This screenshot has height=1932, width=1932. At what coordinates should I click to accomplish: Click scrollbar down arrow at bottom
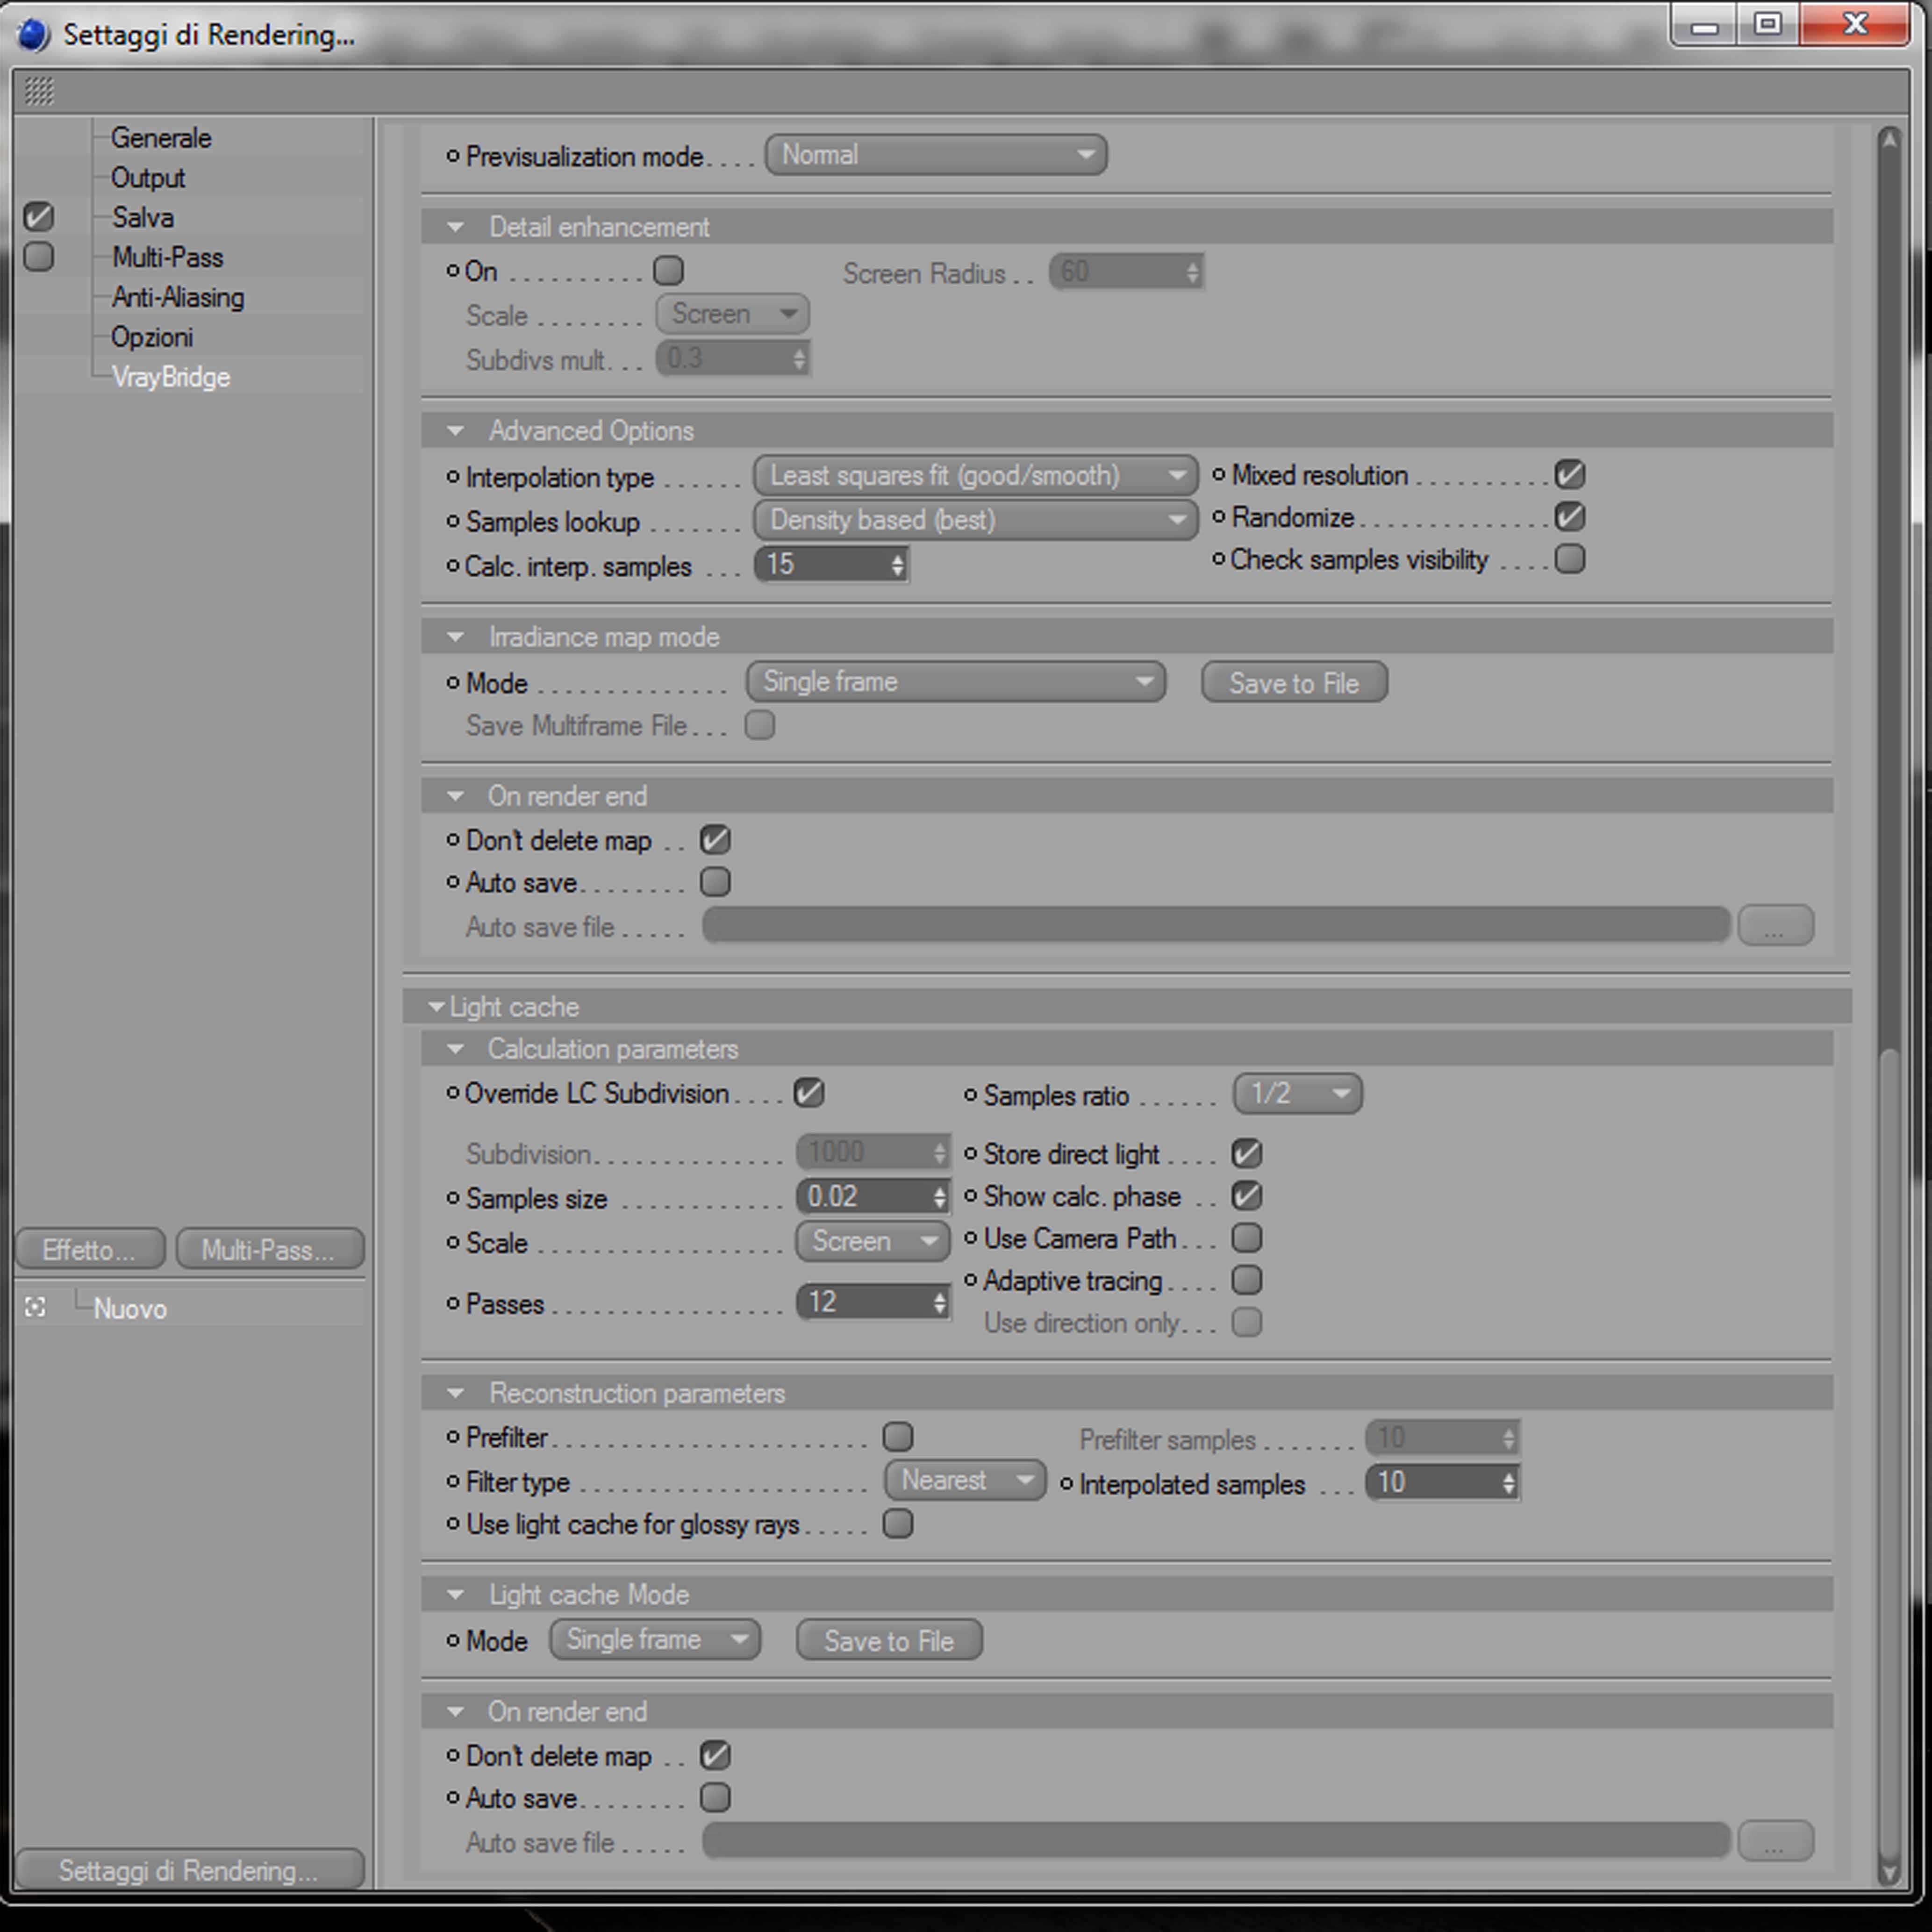[1888, 1872]
